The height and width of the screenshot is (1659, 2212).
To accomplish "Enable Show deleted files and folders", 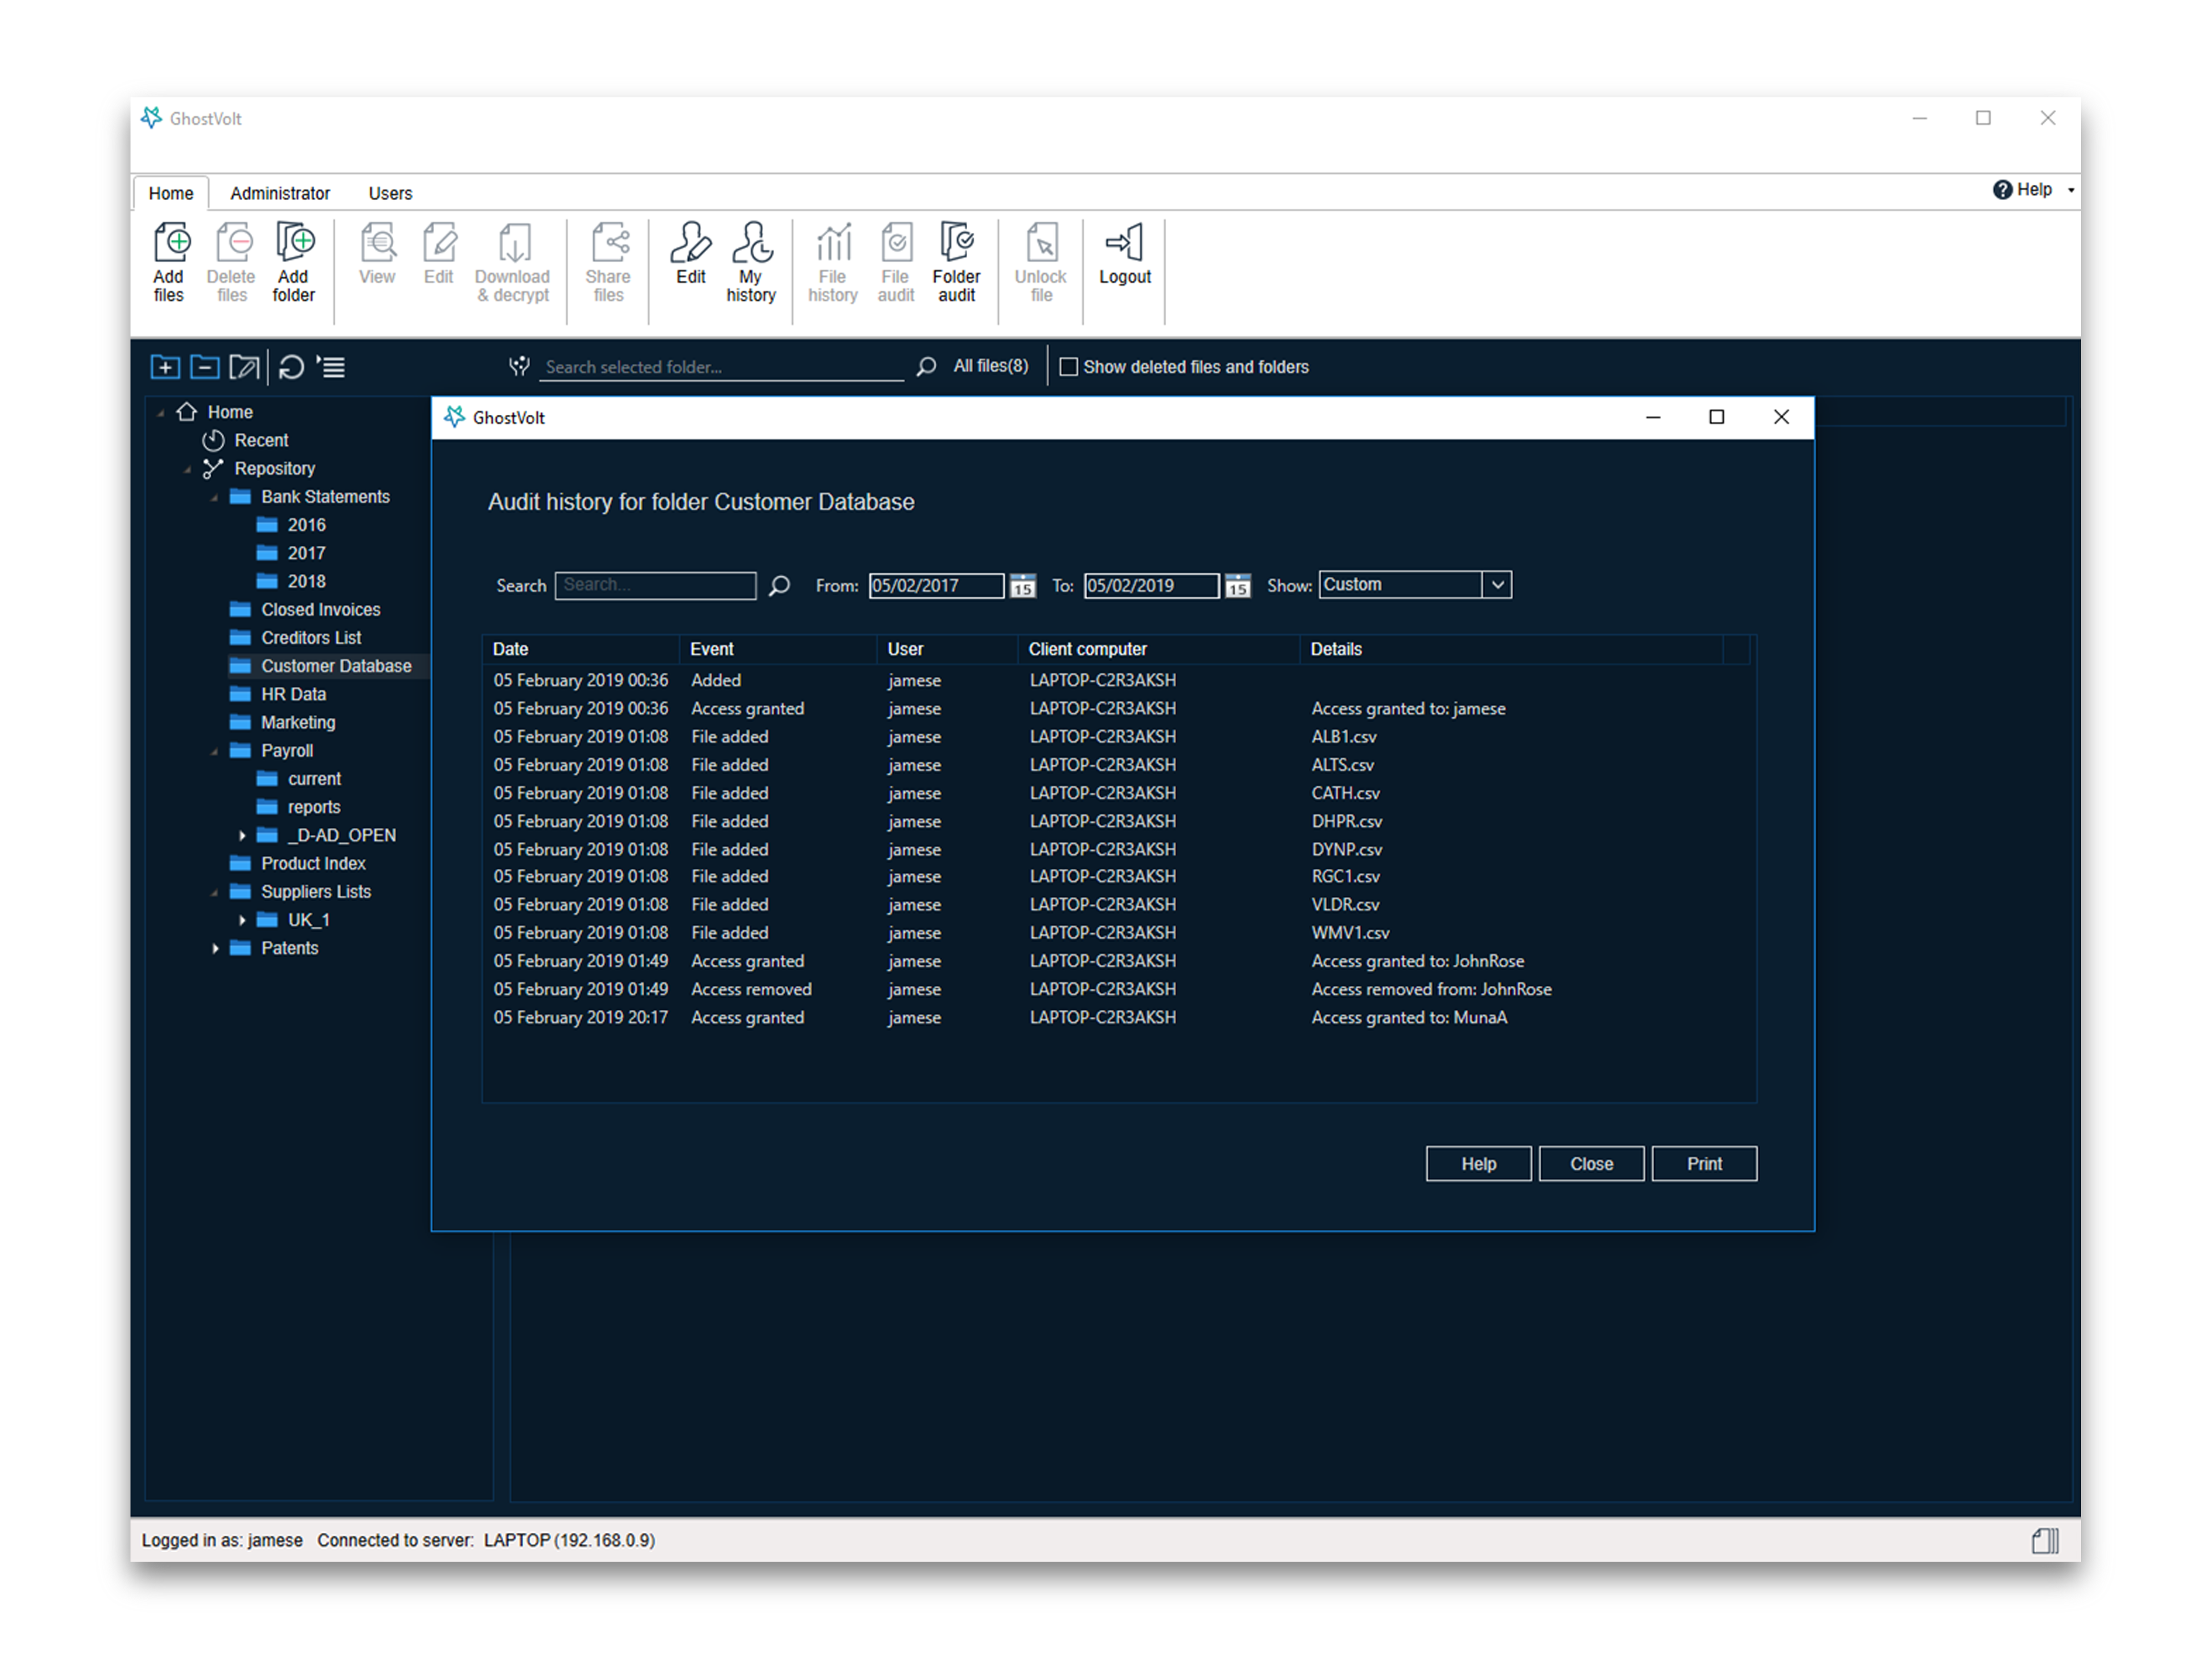I will pos(1068,367).
